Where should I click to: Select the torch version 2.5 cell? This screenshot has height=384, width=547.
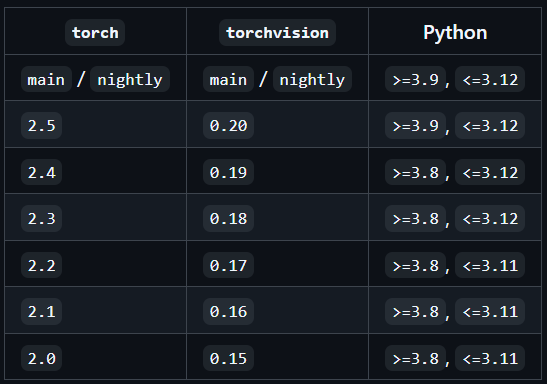[42, 126]
